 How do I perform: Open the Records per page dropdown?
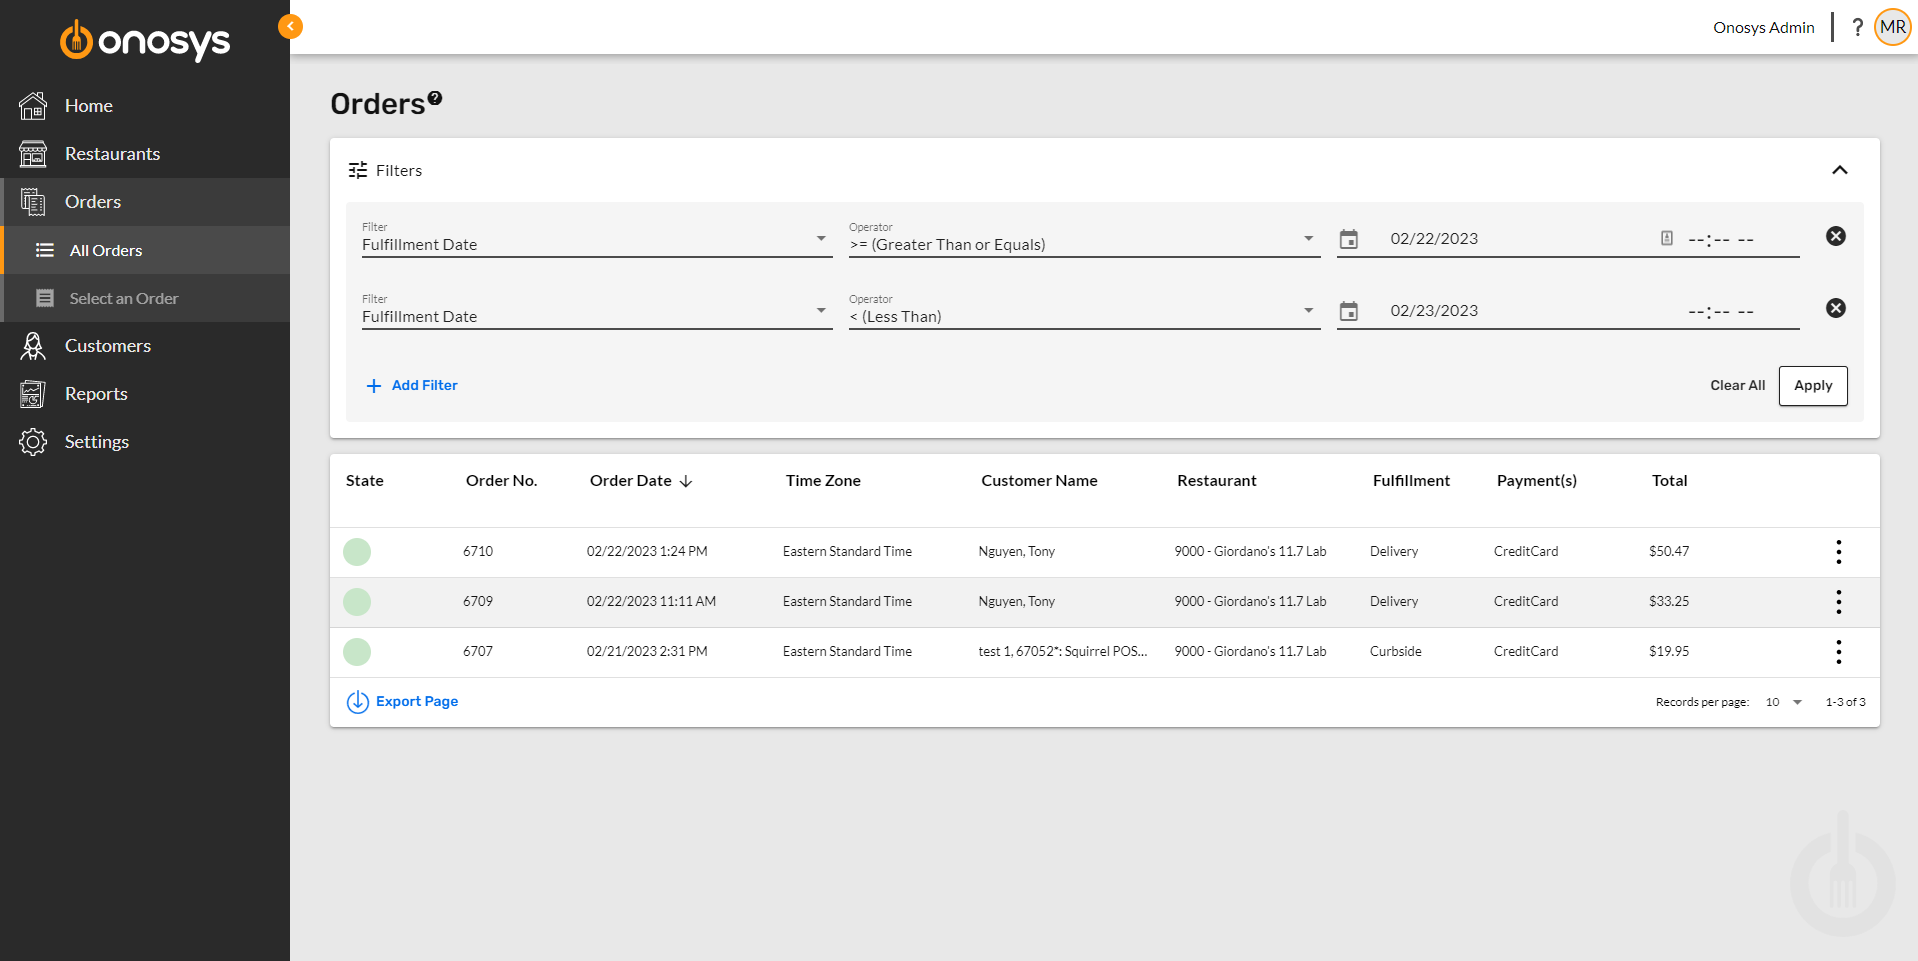pyautogui.click(x=1783, y=701)
